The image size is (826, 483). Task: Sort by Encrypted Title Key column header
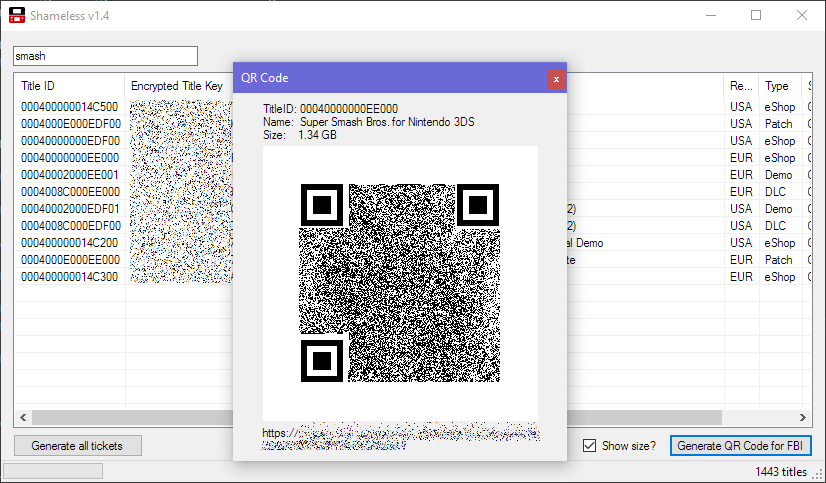(179, 86)
